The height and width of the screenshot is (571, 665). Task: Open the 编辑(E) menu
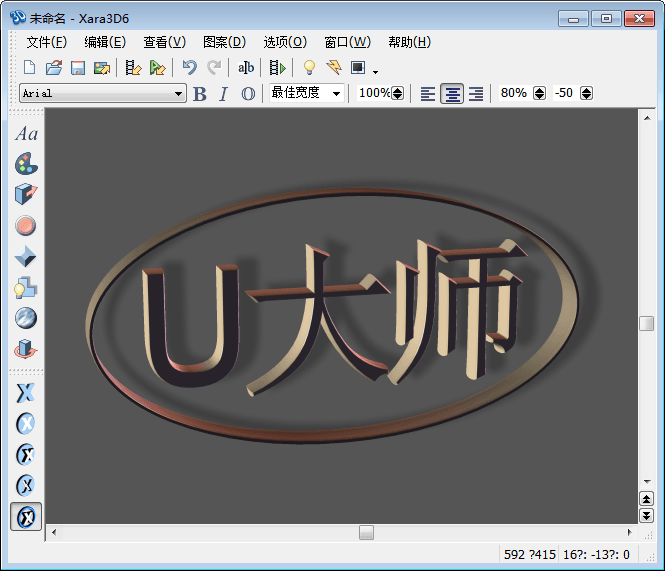click(105, 42)
